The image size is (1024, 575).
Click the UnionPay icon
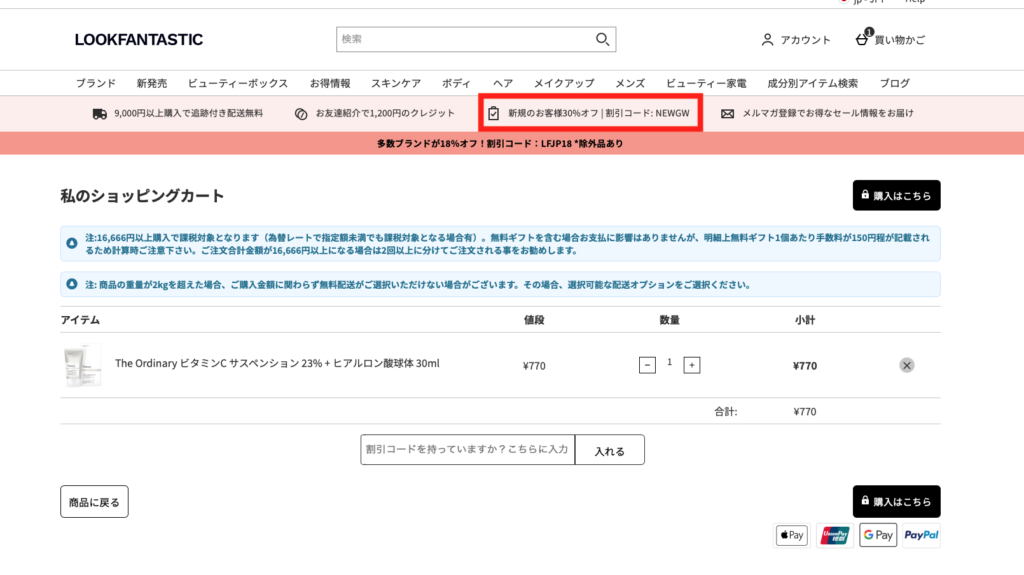pyautogui.click(x=835, y=535)
